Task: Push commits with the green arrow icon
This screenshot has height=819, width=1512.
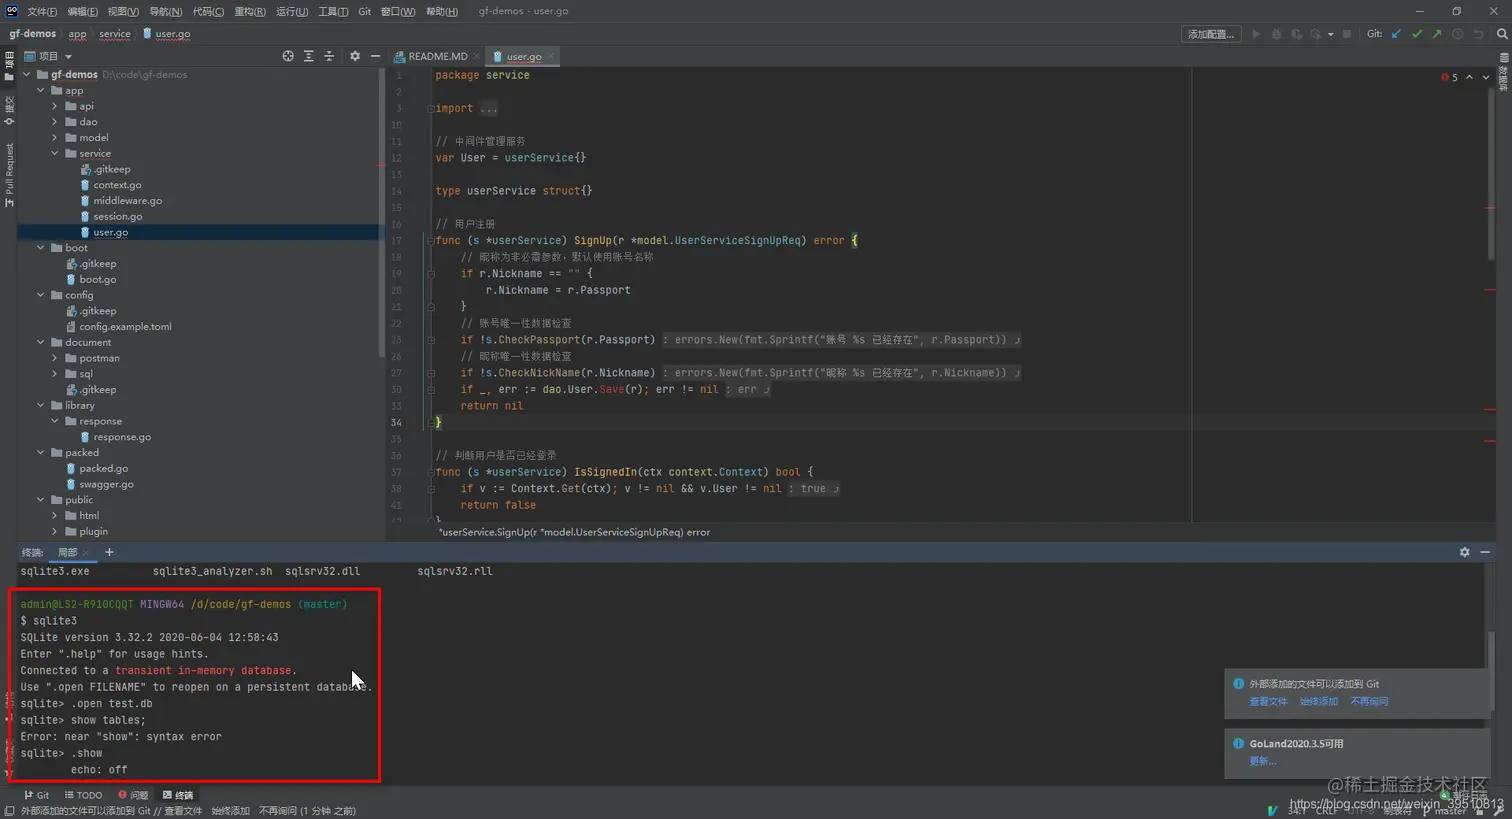Action: [x=1437, y=34]
